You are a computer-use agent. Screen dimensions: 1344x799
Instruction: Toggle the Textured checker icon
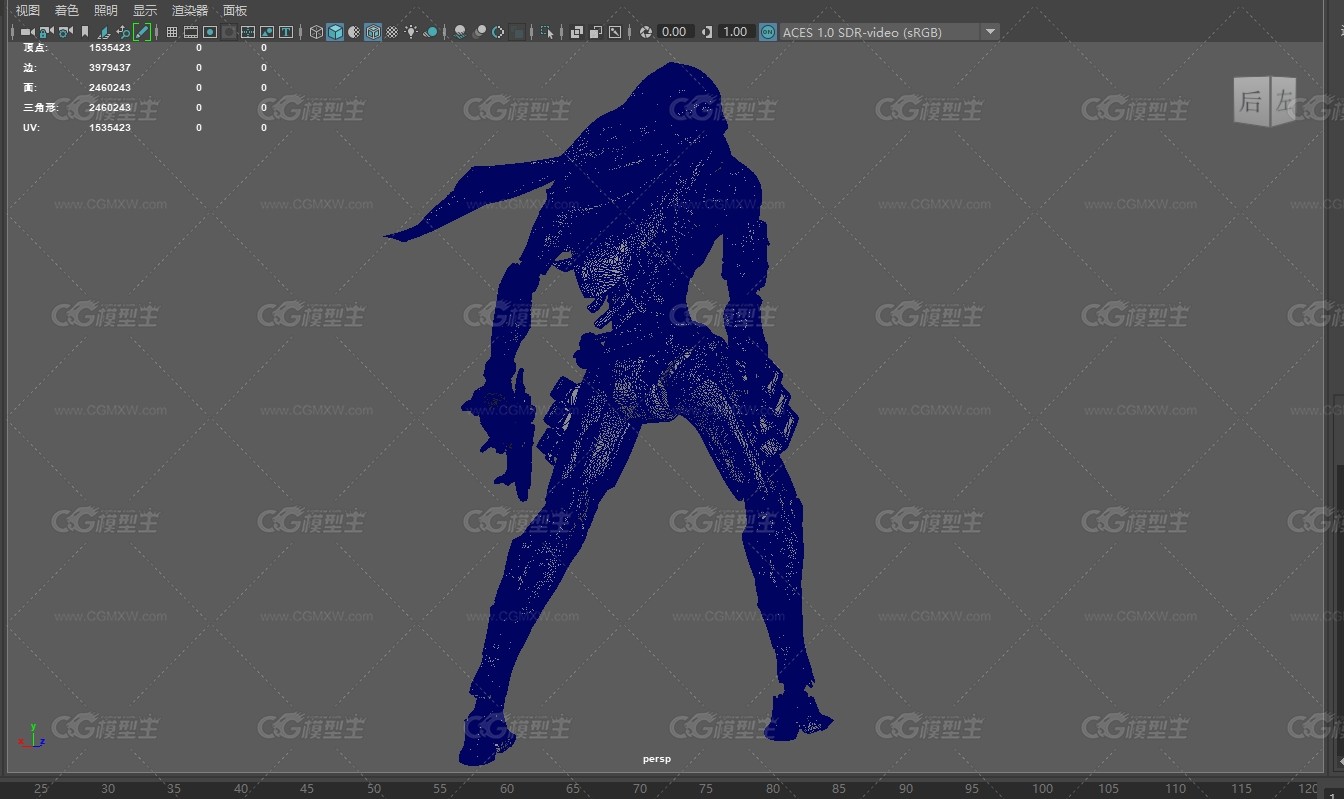click(x=392, y=32)
